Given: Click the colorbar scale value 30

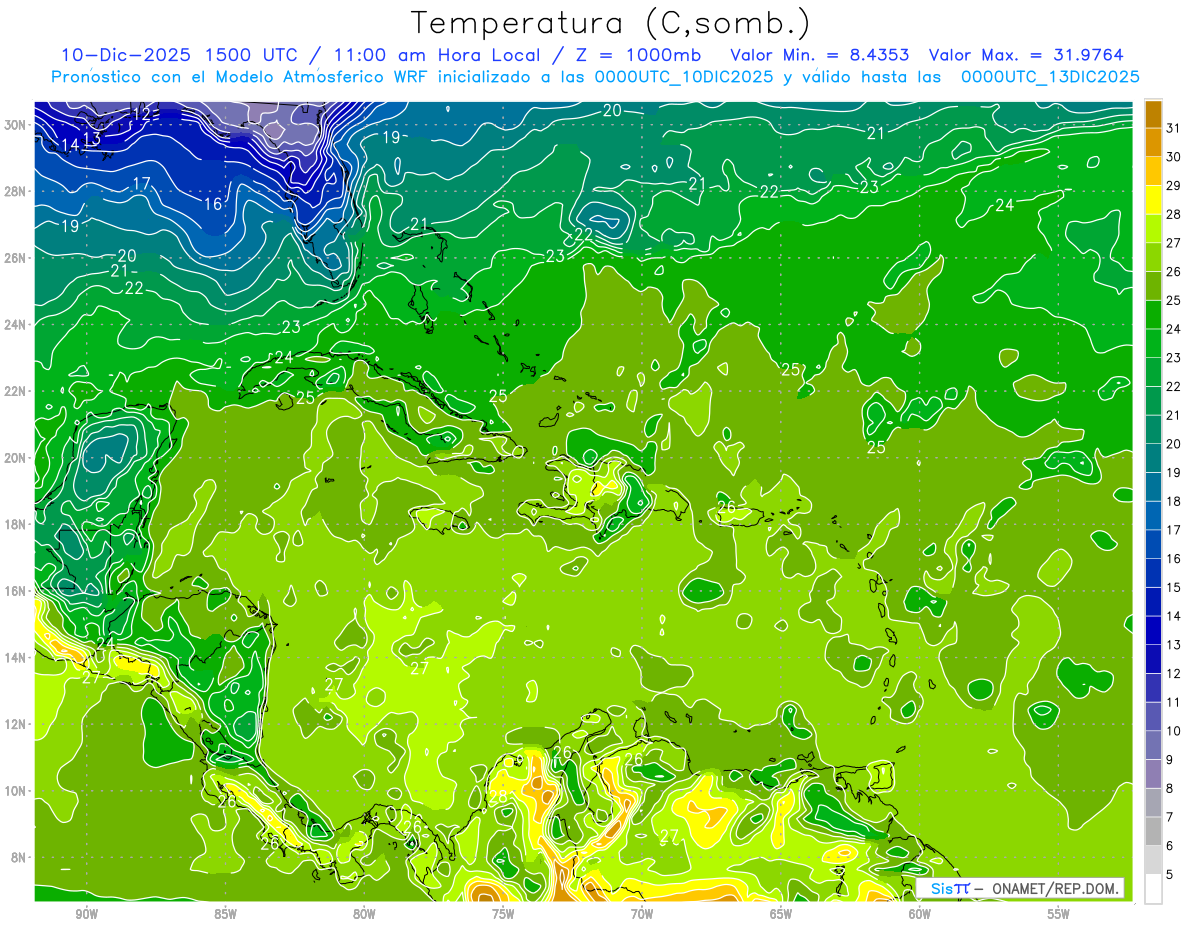Looking at the screenshot, I should pos(1174,157).
